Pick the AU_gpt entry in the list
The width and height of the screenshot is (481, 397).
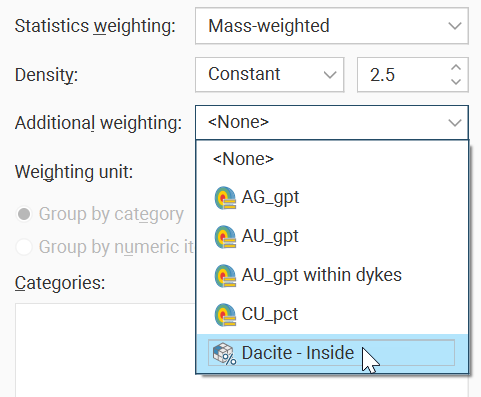click(332, 236)
